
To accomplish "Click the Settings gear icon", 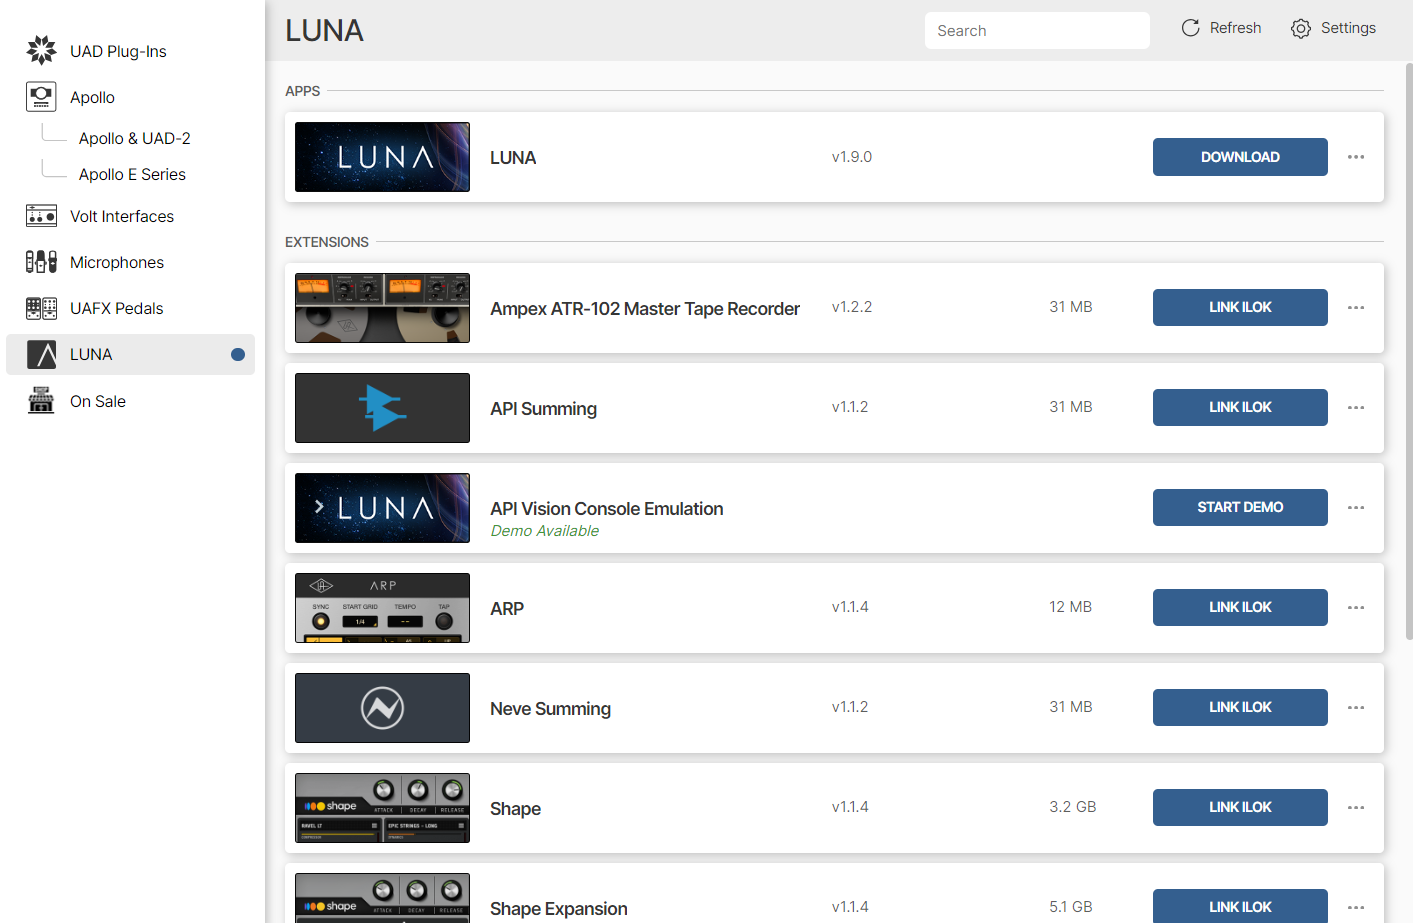I will (x=1300, y=29).
